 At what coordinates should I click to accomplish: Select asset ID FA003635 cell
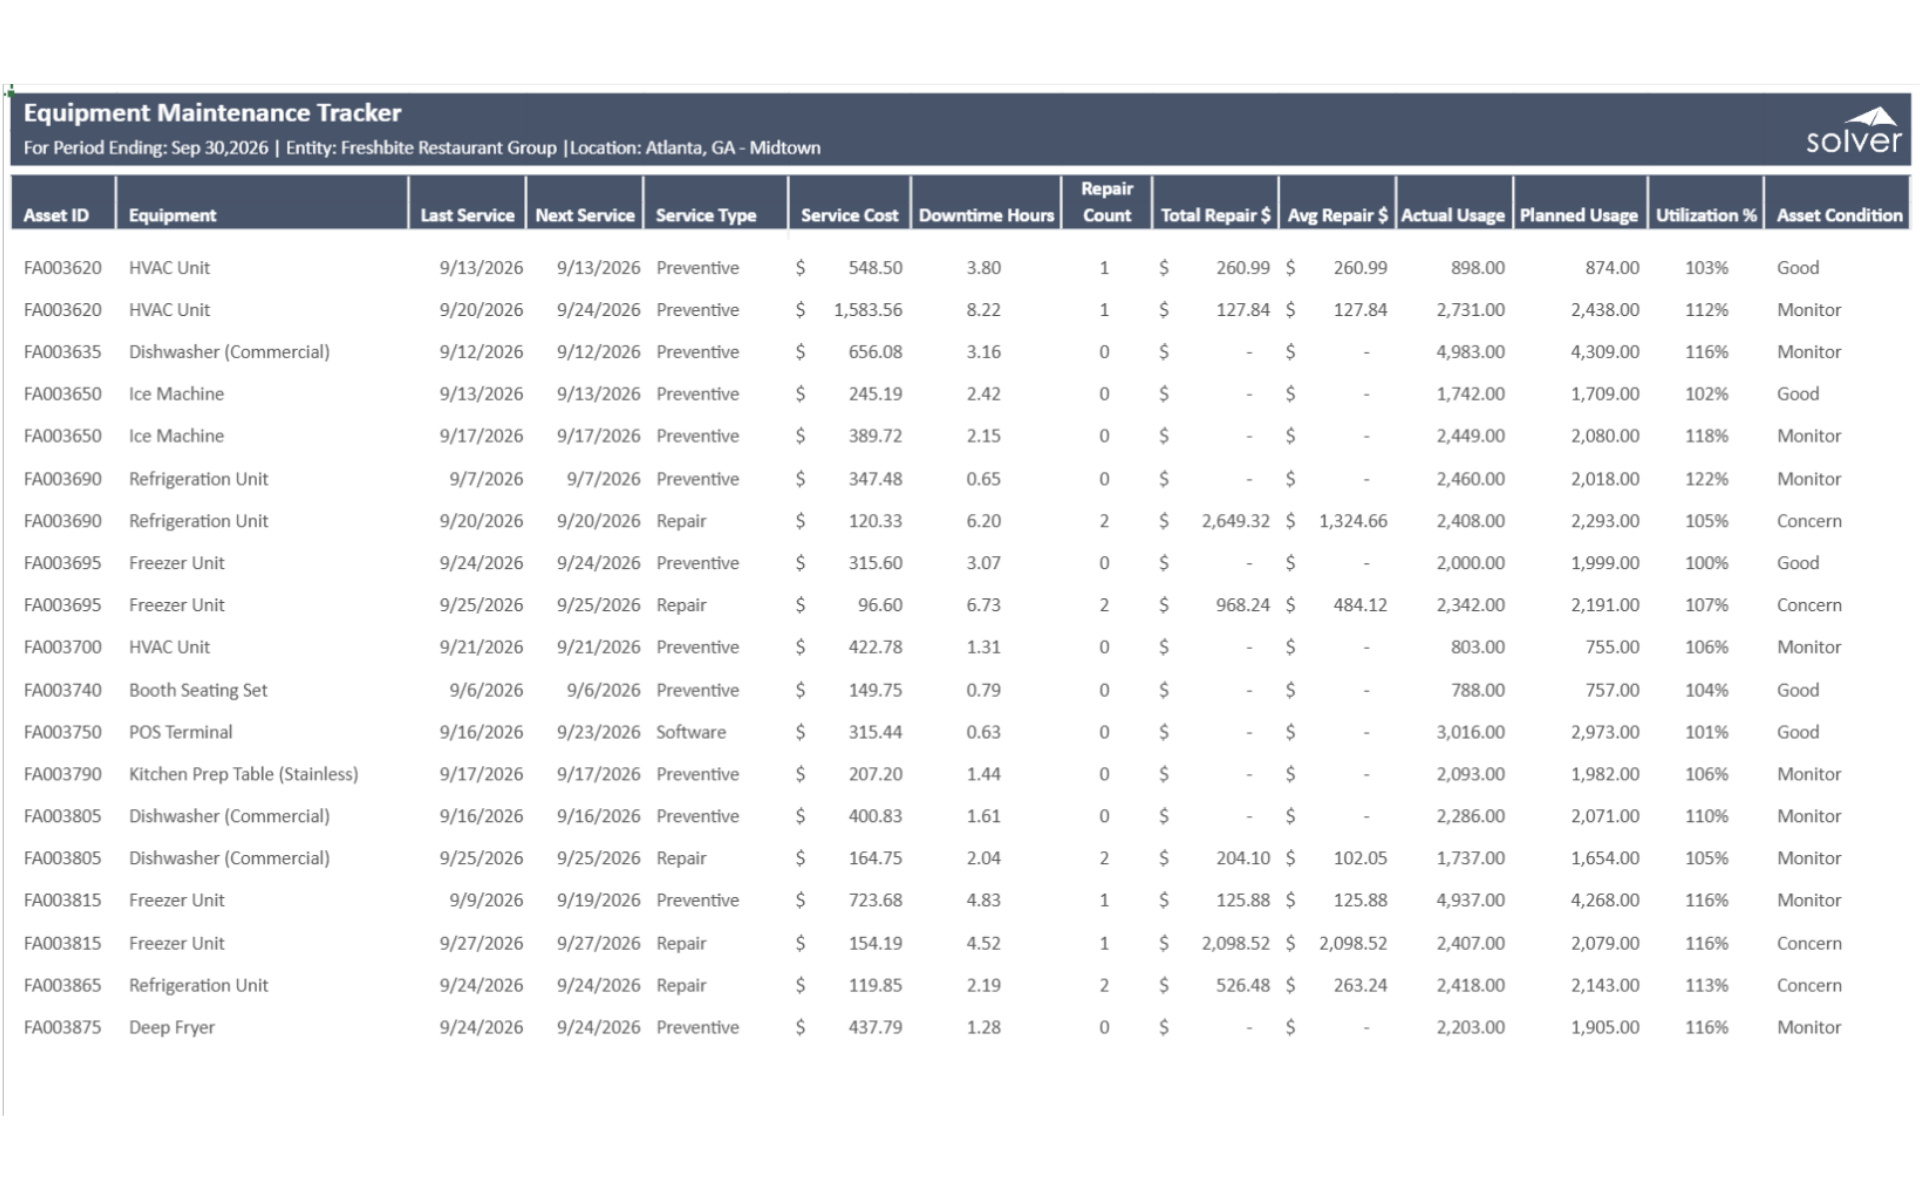pyautogui.click(x=63, y=352)
